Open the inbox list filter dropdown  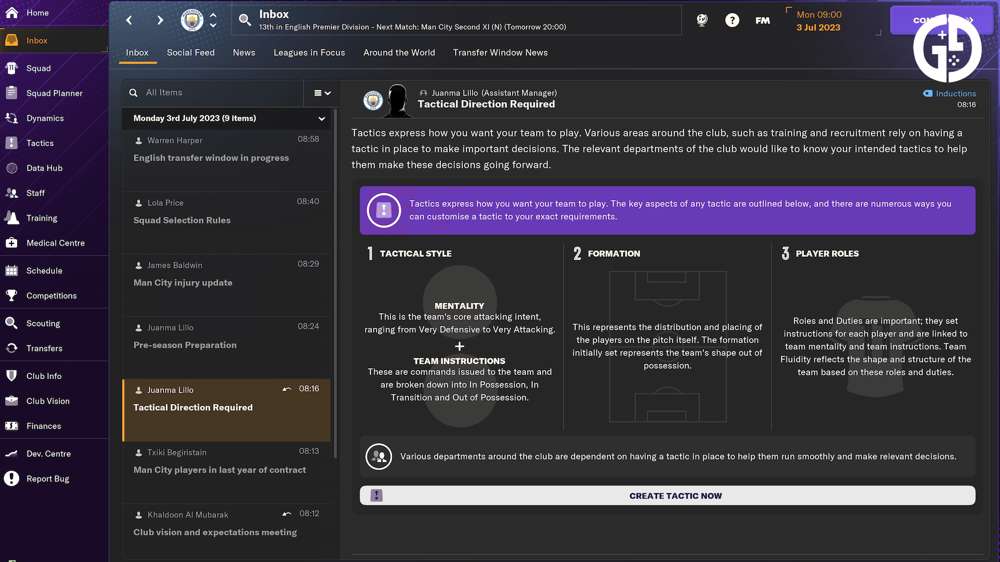point(322,93)
